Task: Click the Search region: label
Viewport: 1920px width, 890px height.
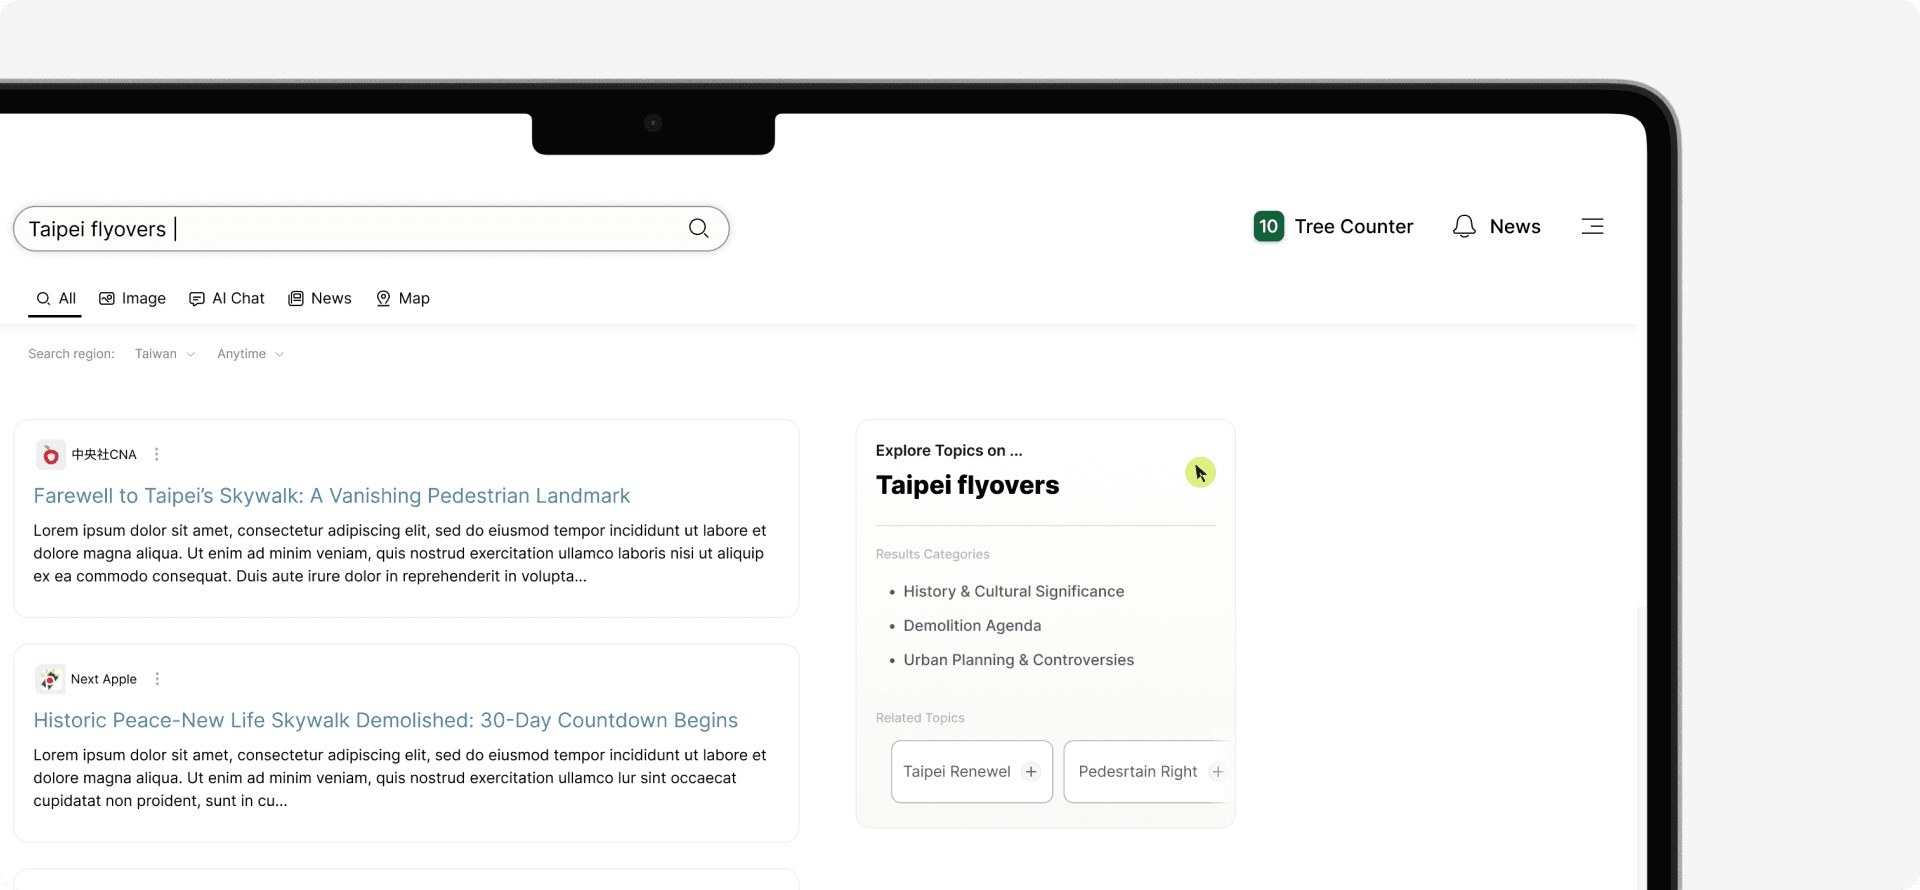Action: [x=71, y=354]
